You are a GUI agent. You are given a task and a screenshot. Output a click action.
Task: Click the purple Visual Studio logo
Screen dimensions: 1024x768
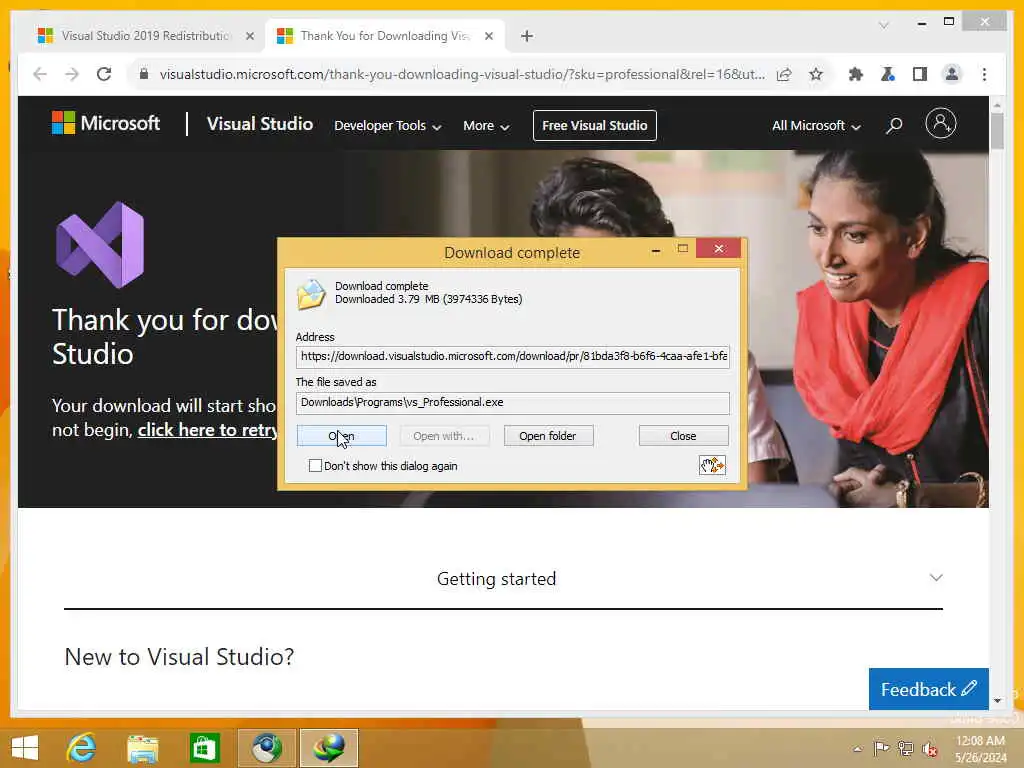[x=100, y=245]
